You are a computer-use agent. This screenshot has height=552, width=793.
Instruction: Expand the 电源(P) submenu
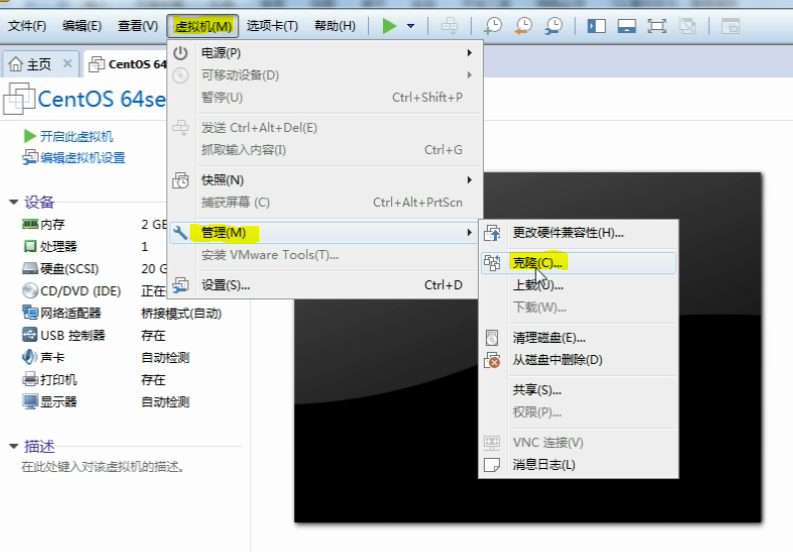(x=325, y=53)
